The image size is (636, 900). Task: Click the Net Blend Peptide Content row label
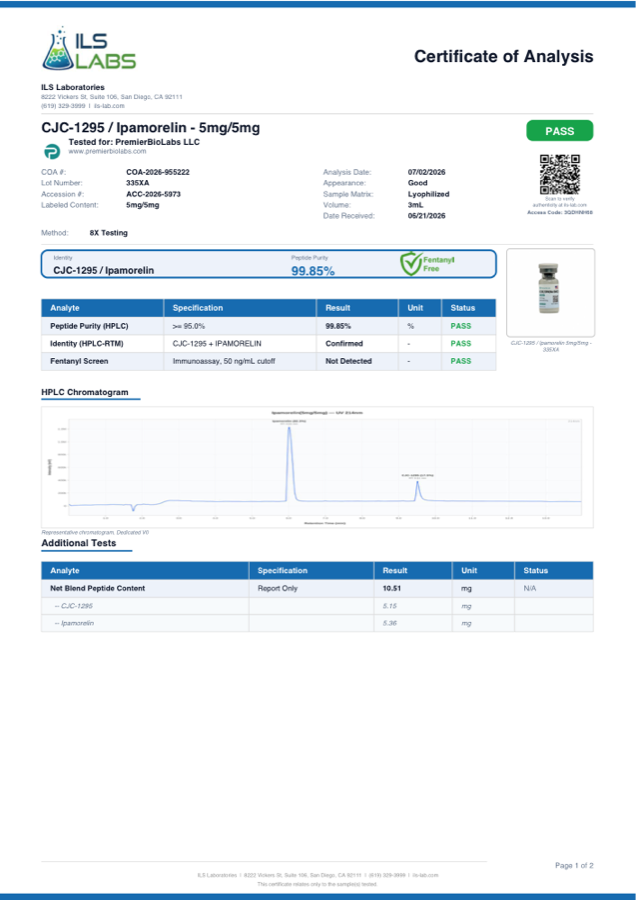pos(98,588)
